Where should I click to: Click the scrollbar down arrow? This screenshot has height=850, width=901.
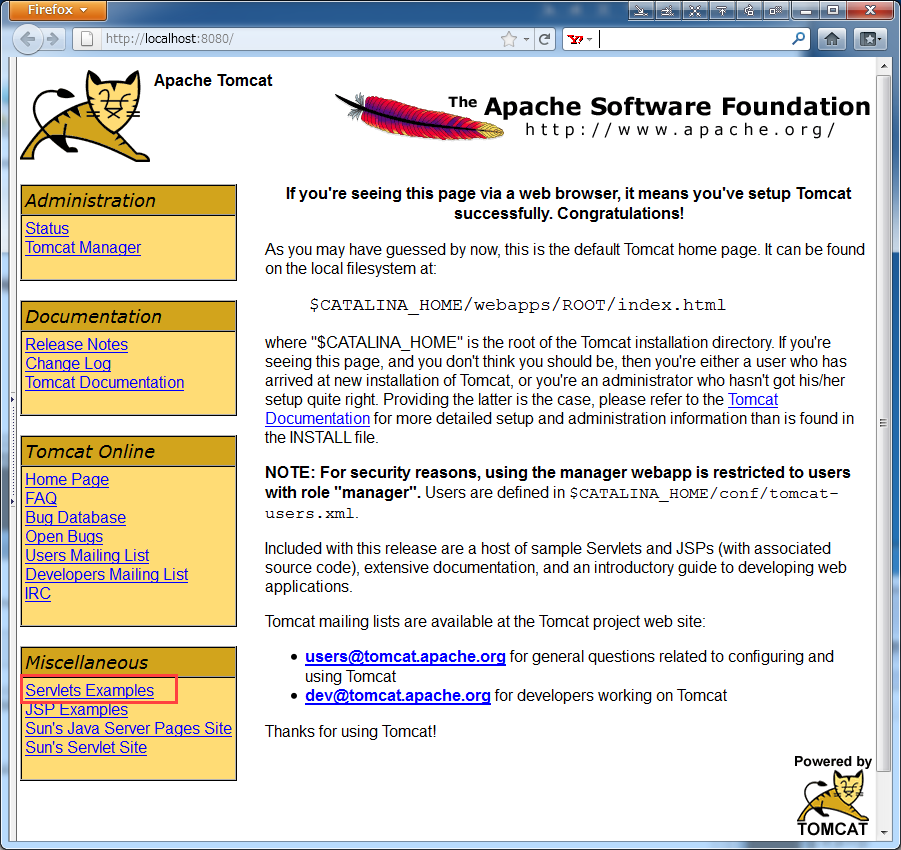click(884, 832)
